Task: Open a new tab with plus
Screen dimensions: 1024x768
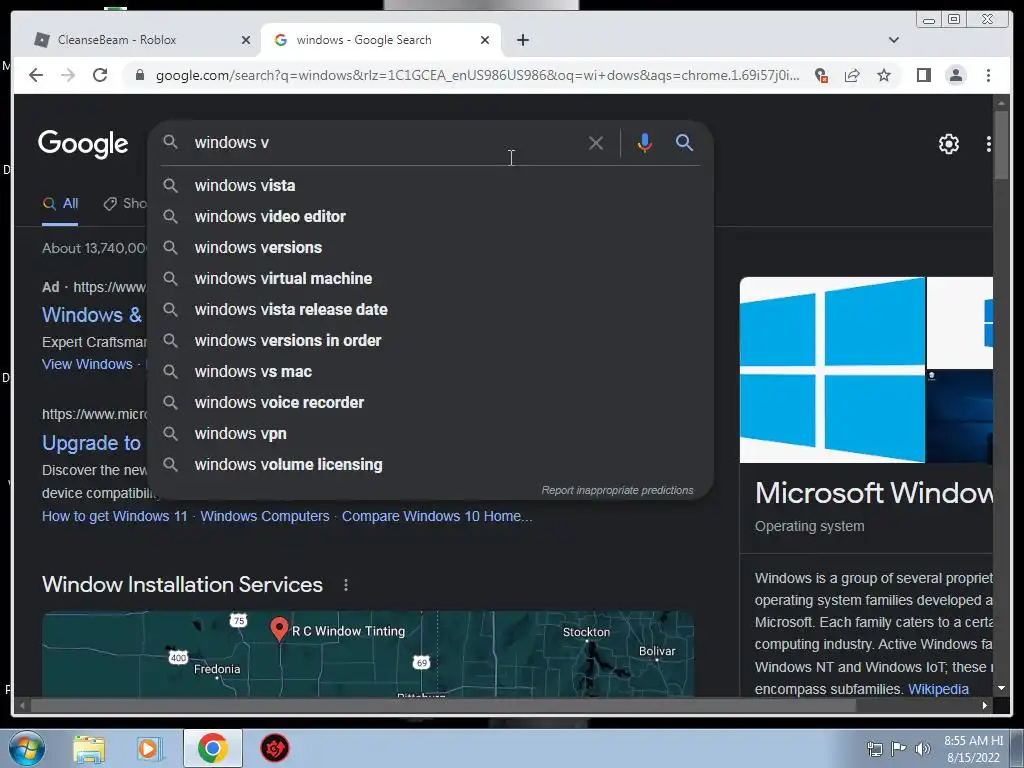Action: (x=522, y=40)
